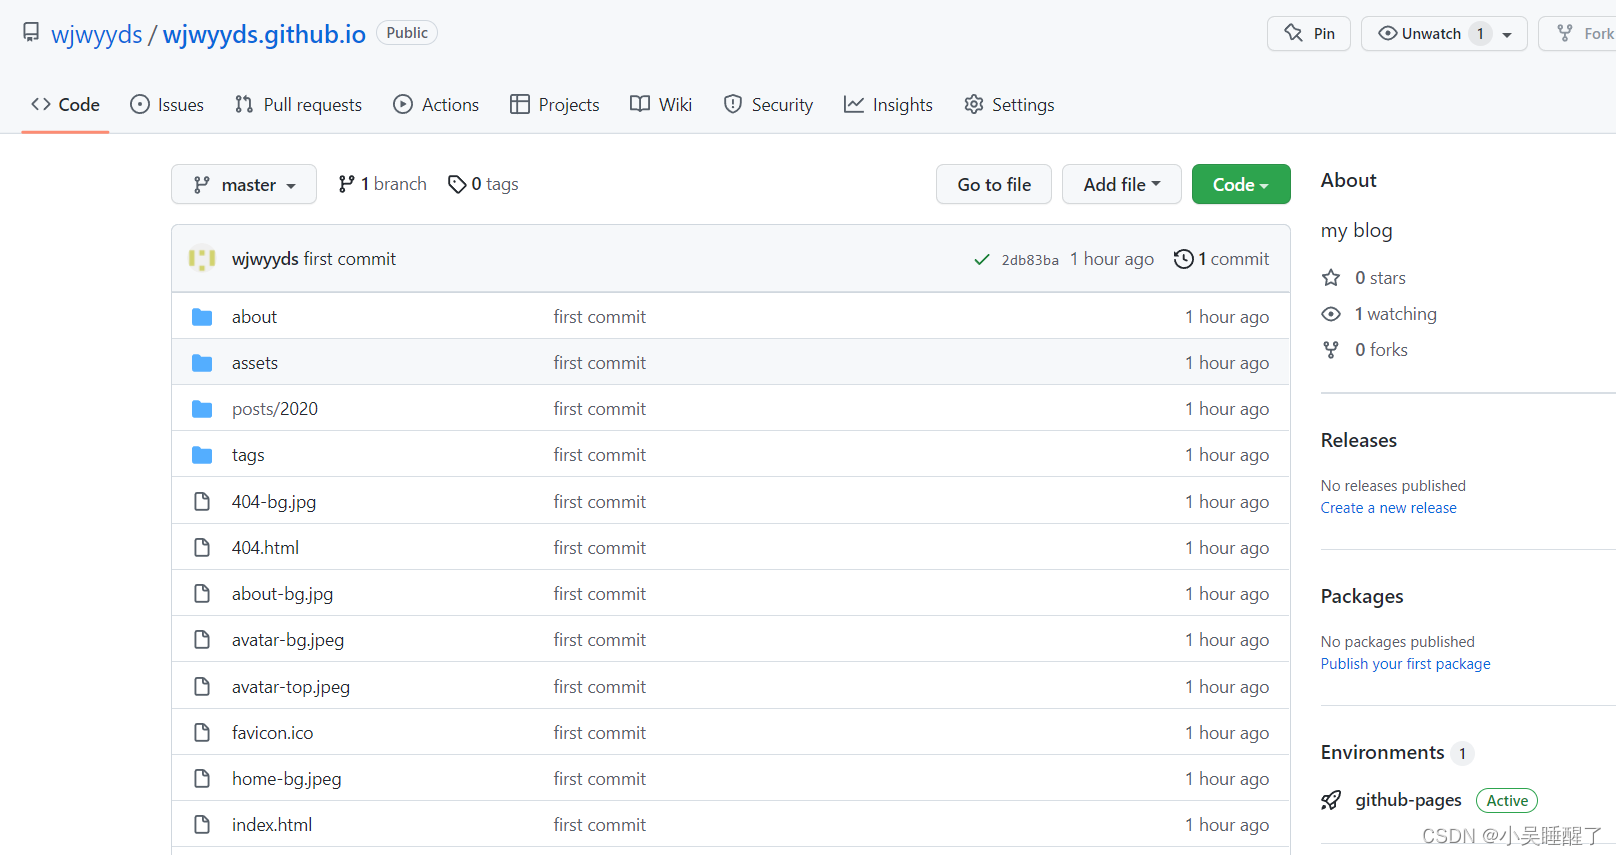Open the Add file dropdown
The height and width of the screenshot is (855, 1616).
pyautogui.click(x=1122, y=184)
